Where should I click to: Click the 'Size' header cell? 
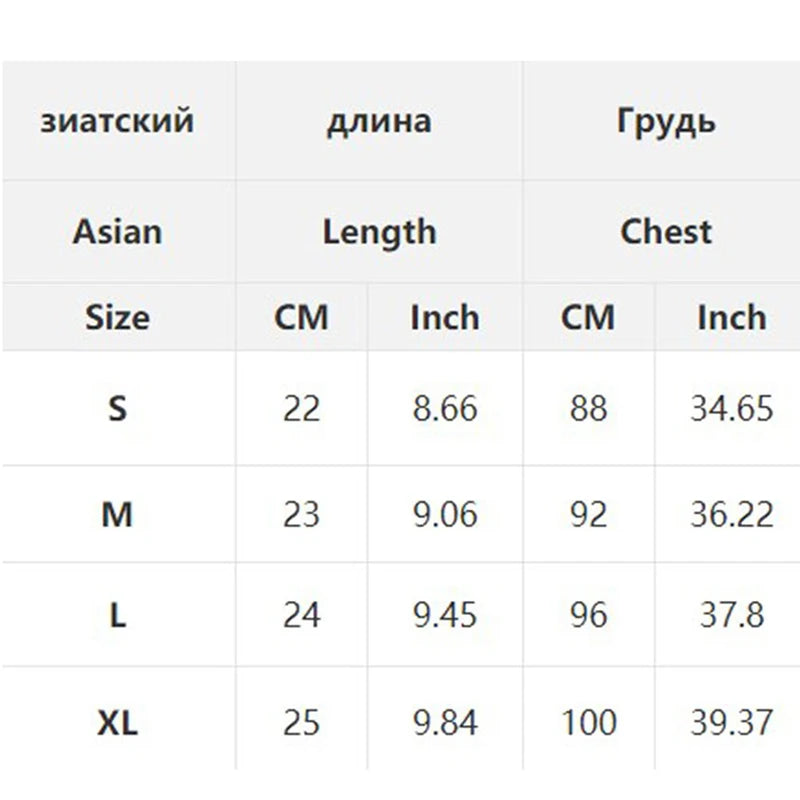(117, 318)
